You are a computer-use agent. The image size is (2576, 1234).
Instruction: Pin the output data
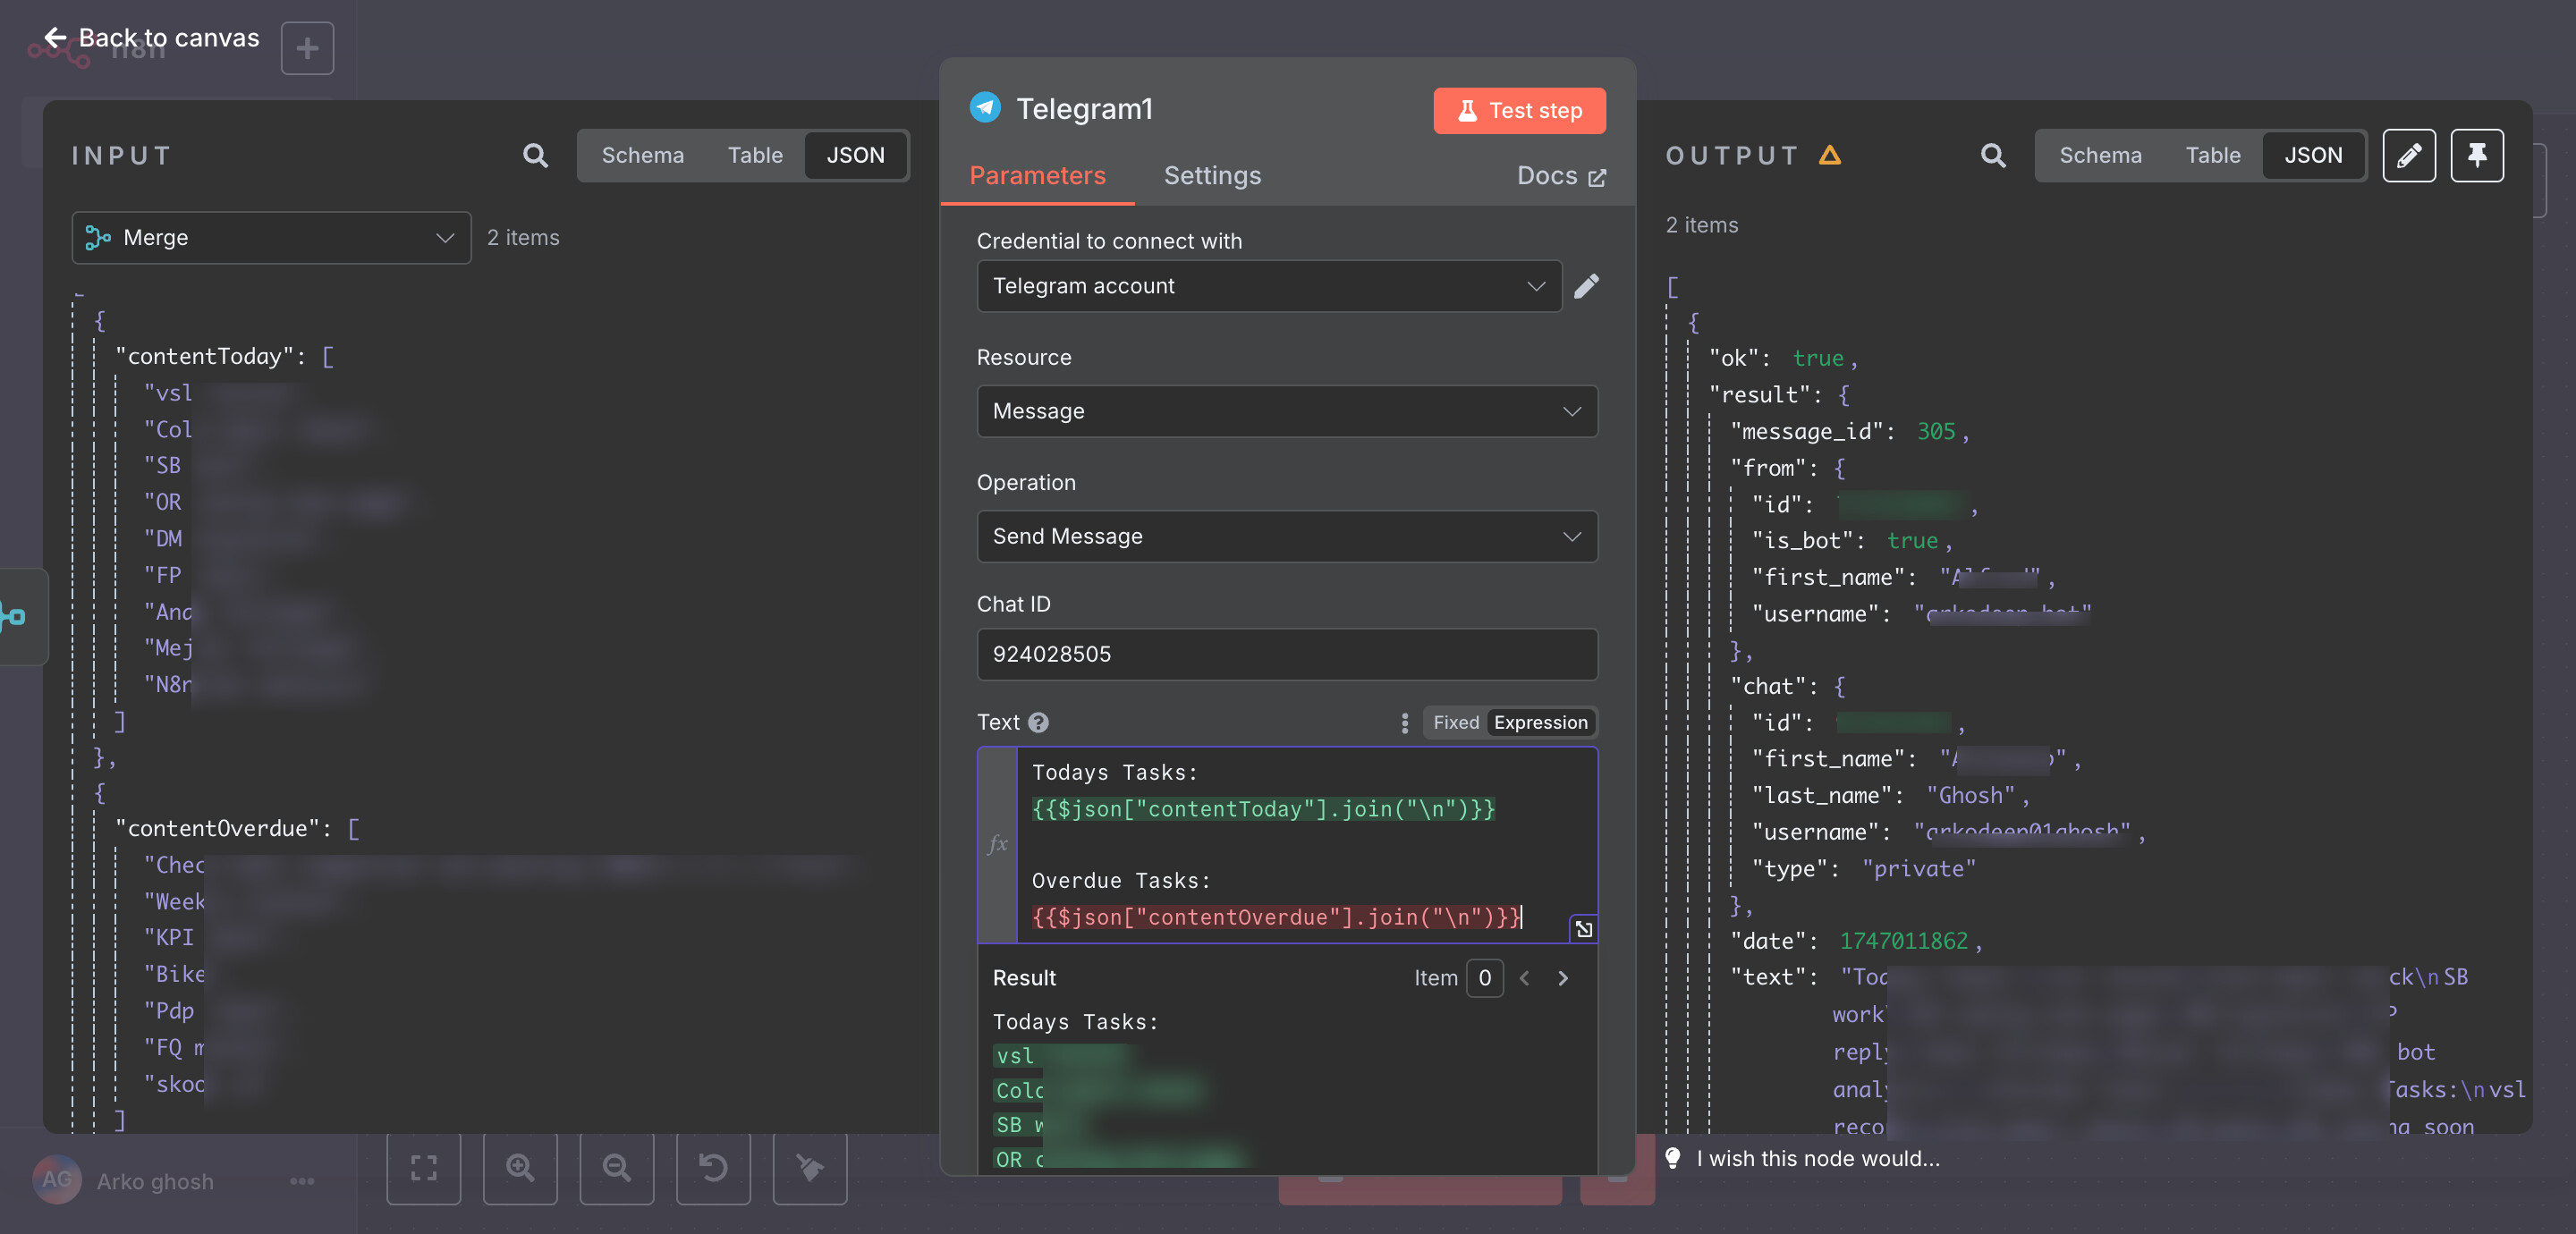click(2477, 155)
